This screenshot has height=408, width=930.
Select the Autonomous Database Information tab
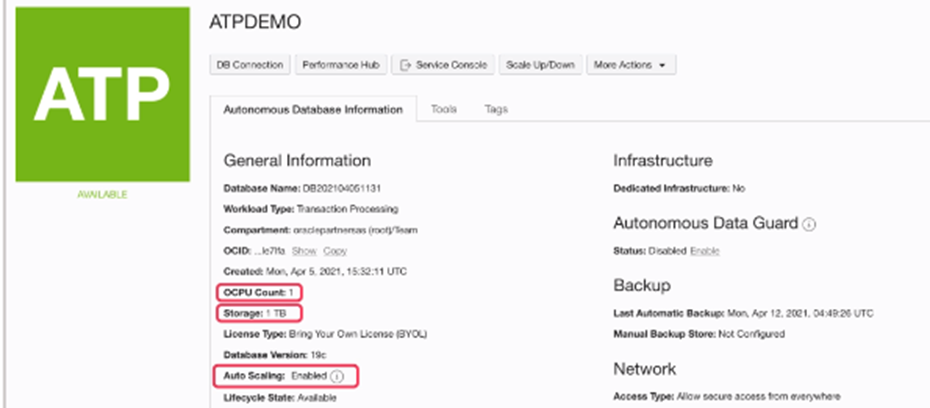click(x=313, y=109)
